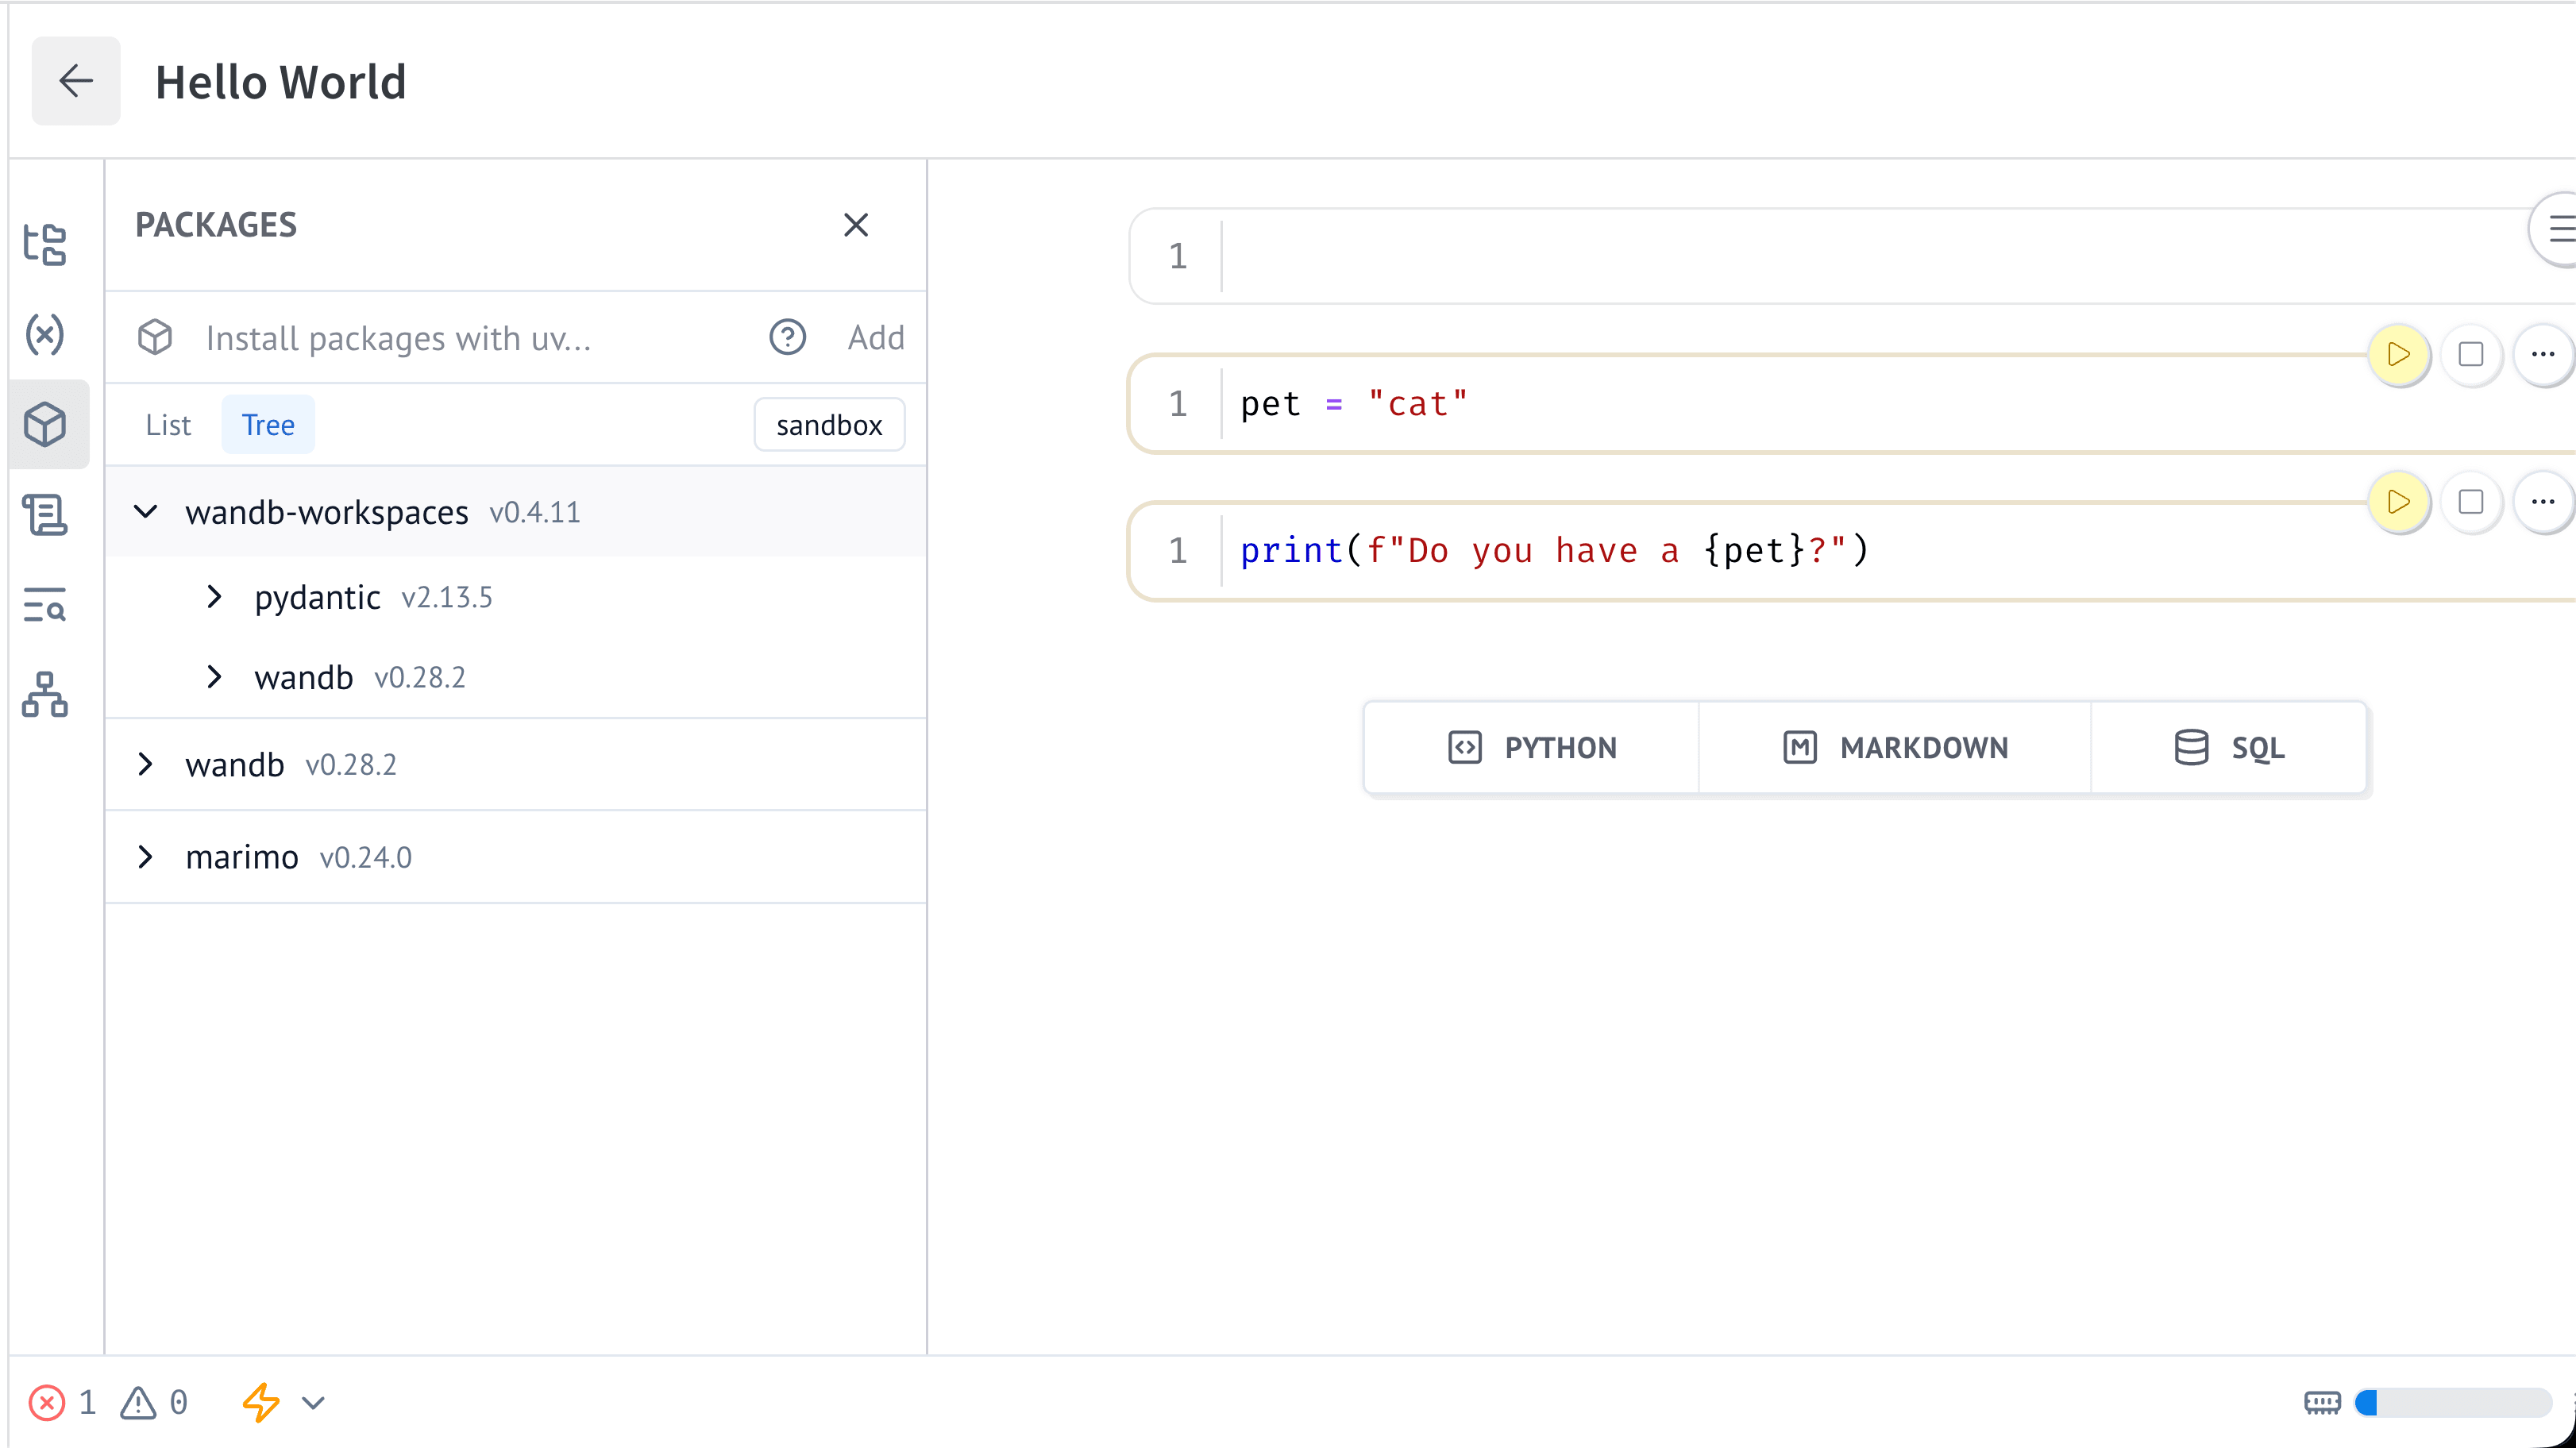Image resolution: width=2576 pixels, height=1448 pixels.
Task: Click the memory usage bar
Action: [x=2453, y=1403]
